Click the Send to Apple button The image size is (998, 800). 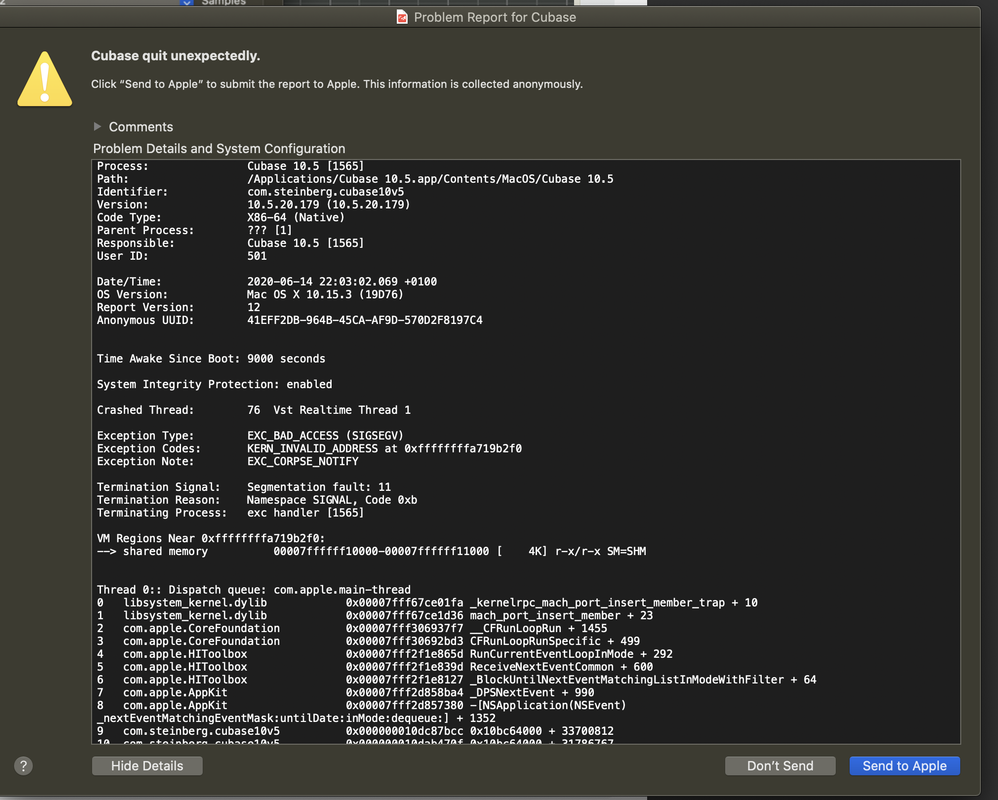point(904,766)
